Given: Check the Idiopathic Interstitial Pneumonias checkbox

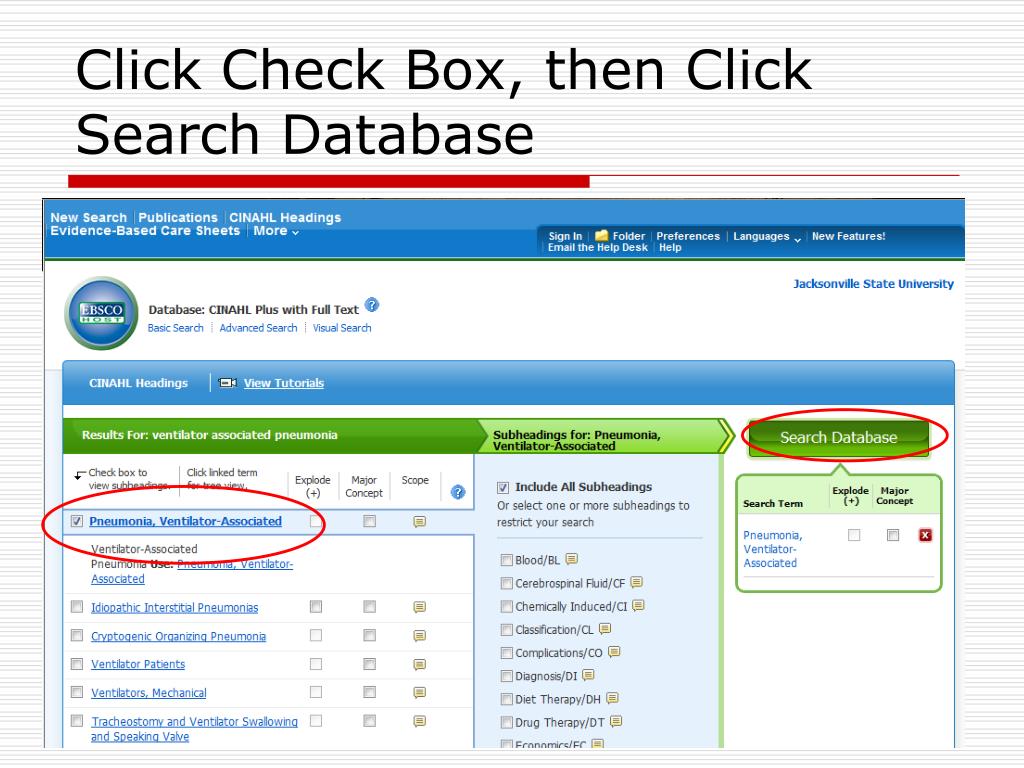Looking at the screenshot, I should (x=77, y=607).
